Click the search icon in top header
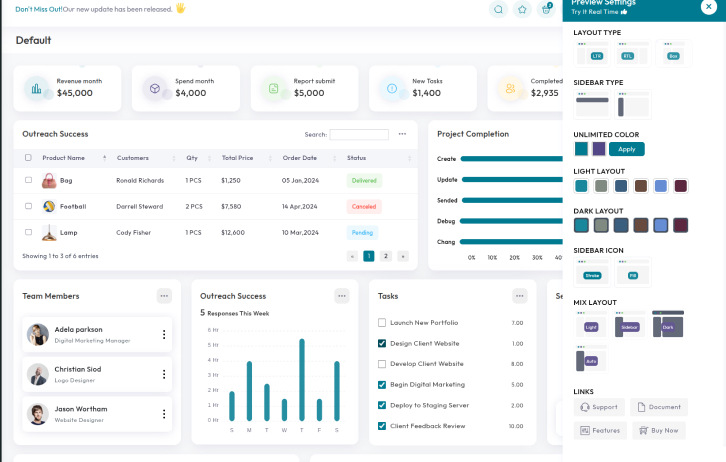This screenshot has height=462, width=726. click(x=498, y=9)
